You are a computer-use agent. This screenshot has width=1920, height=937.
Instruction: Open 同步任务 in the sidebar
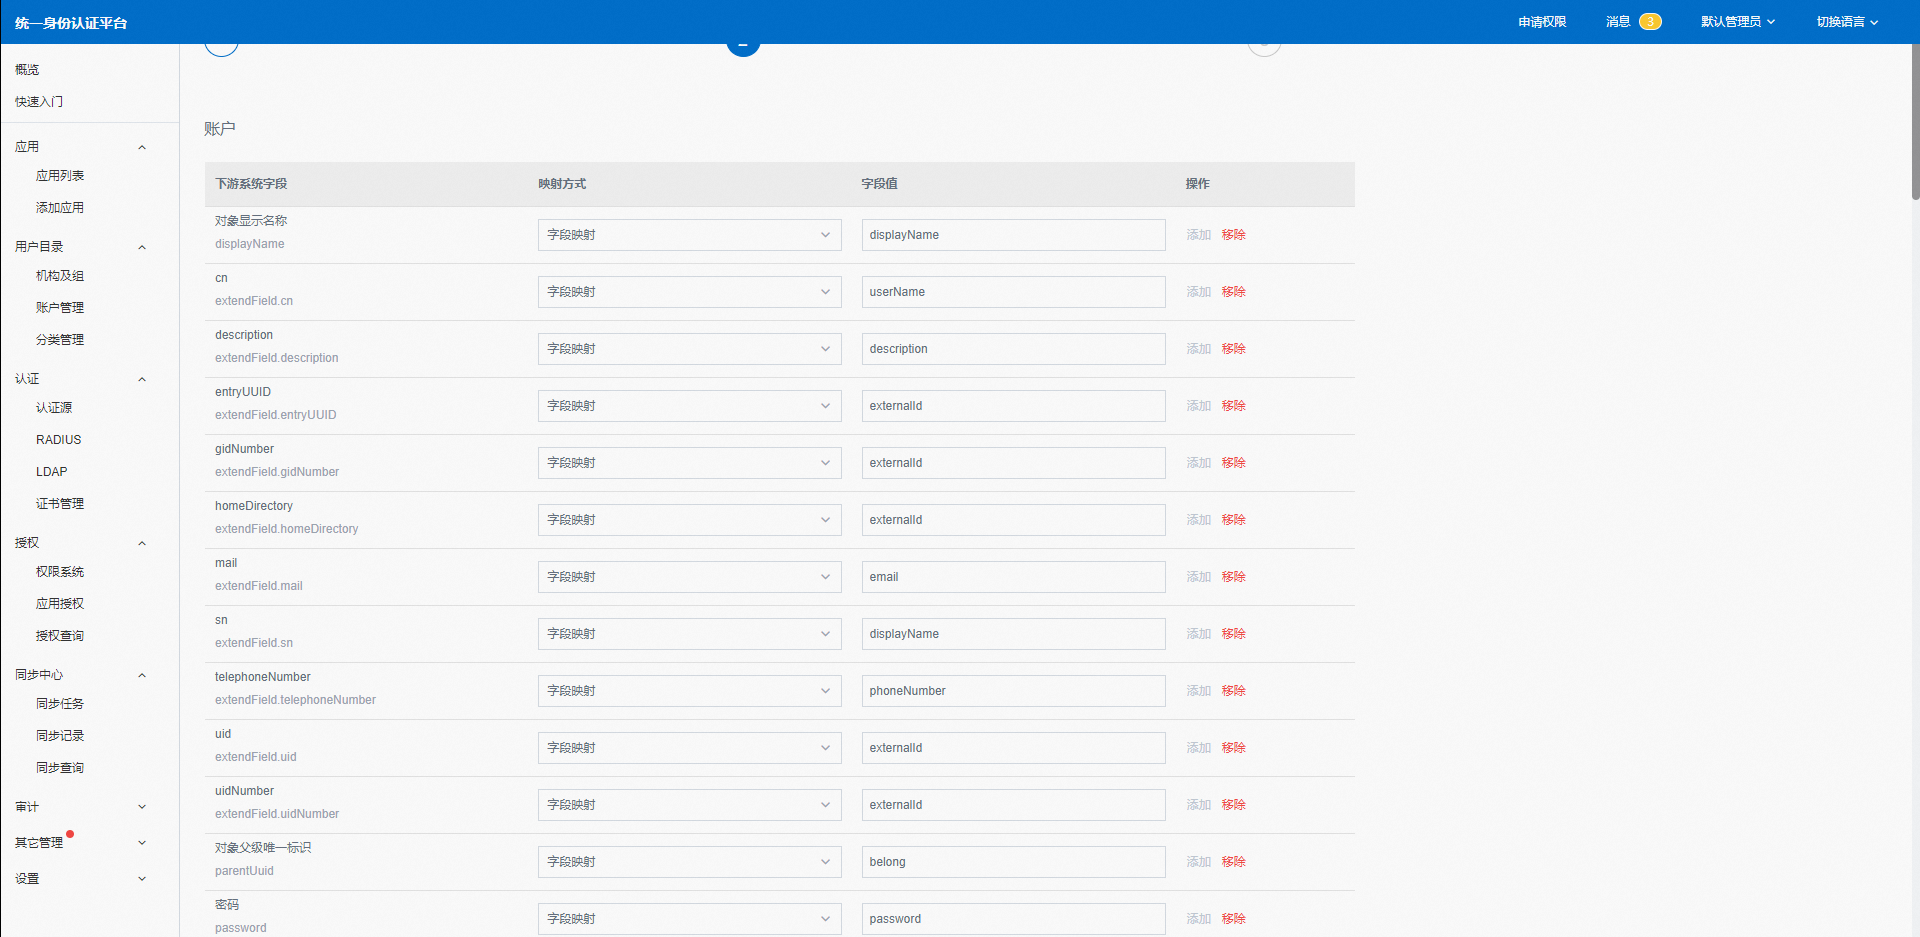click(60, 704)
